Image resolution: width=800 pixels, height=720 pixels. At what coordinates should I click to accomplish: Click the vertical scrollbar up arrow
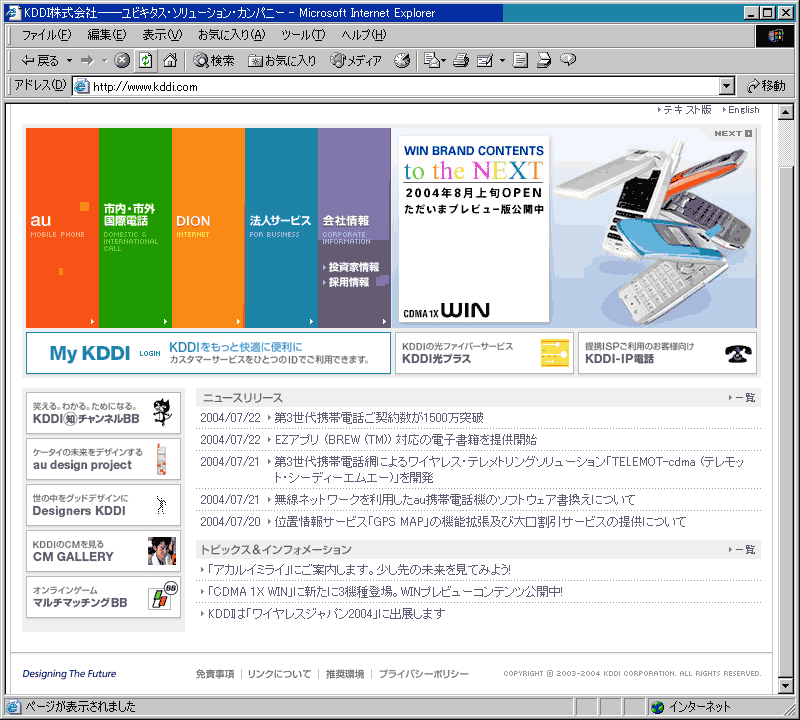pos(786,111)
